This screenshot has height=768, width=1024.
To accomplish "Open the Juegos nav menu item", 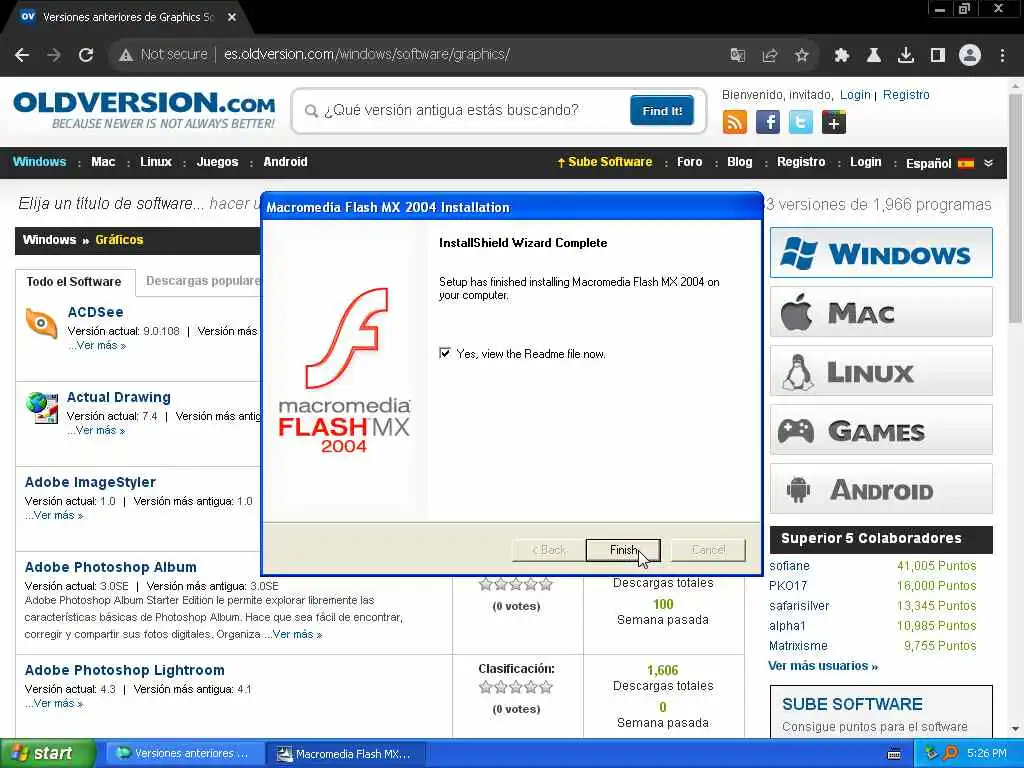I will click(217, 162).
